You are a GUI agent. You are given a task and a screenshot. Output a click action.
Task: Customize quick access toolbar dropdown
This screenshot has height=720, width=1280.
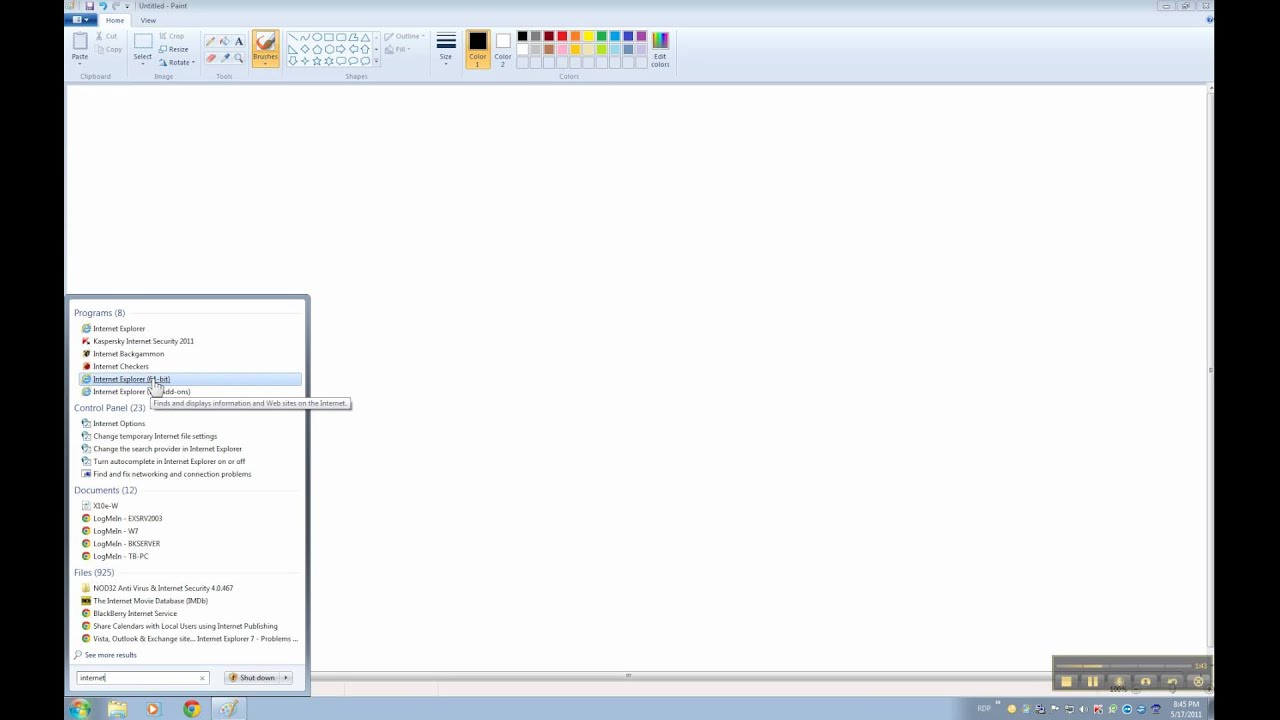click(127, 6)
